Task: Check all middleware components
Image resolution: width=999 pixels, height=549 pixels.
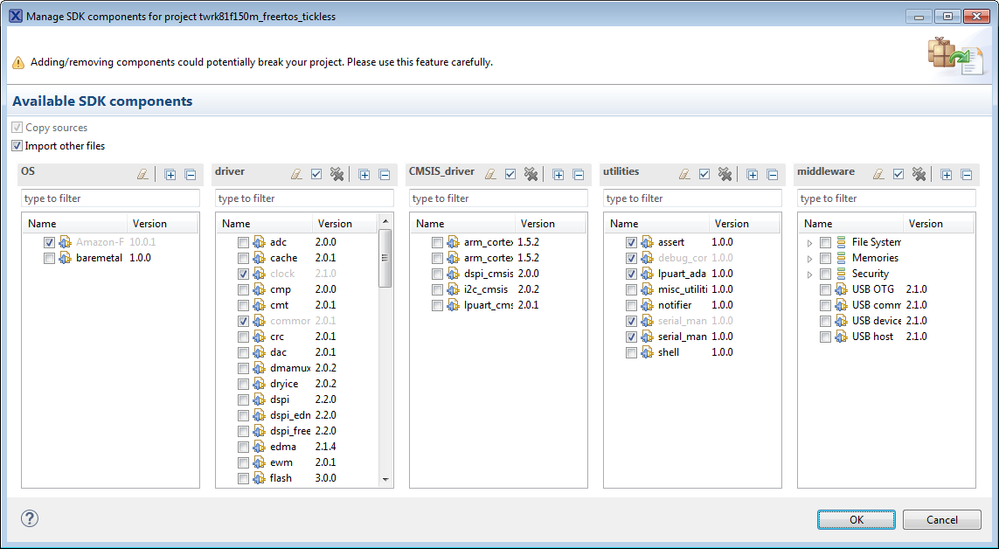Action: 898,174
